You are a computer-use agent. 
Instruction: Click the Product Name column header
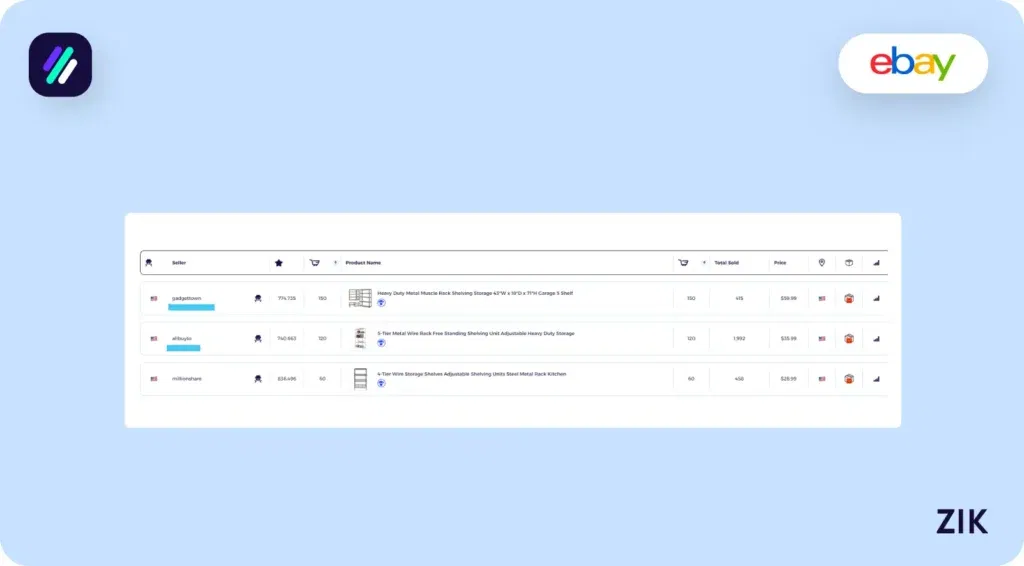363,263
